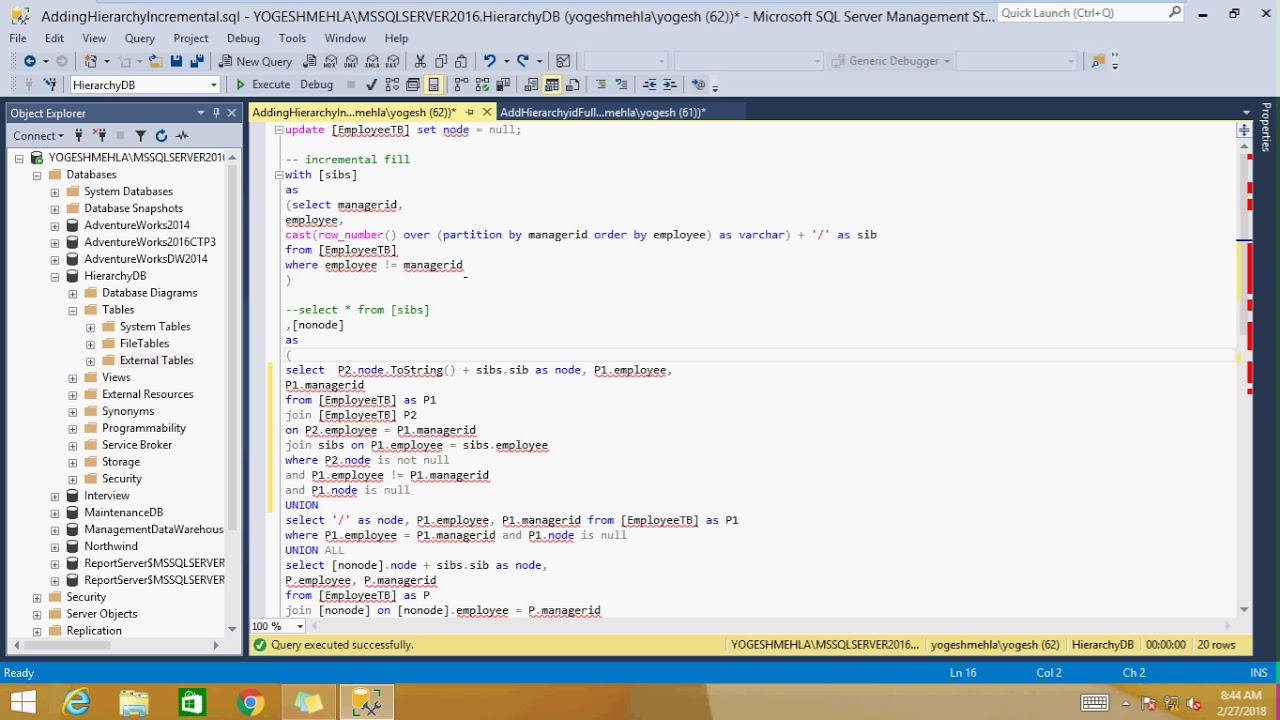Toggle Results to Grid mode
Screen dimensions: 1280x720
[552, 85]
